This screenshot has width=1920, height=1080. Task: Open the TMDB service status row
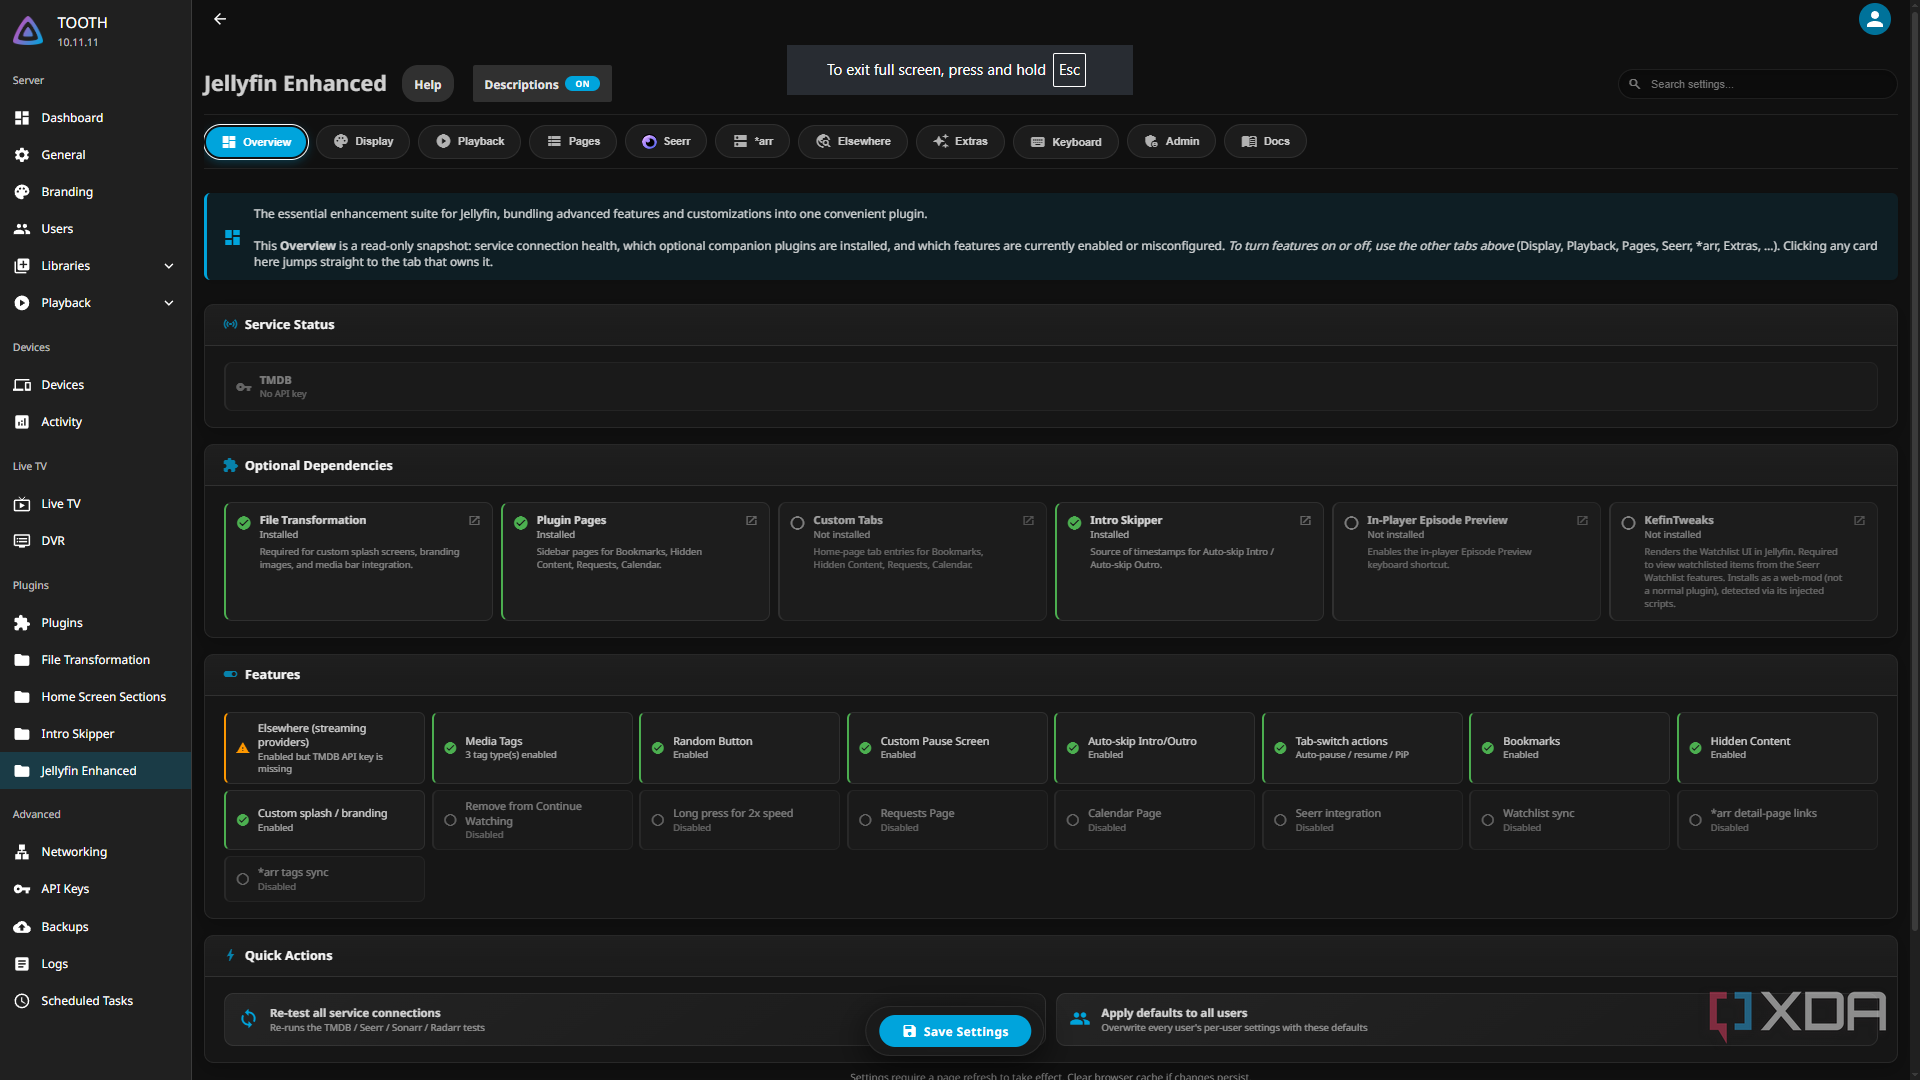(1050, 386)
